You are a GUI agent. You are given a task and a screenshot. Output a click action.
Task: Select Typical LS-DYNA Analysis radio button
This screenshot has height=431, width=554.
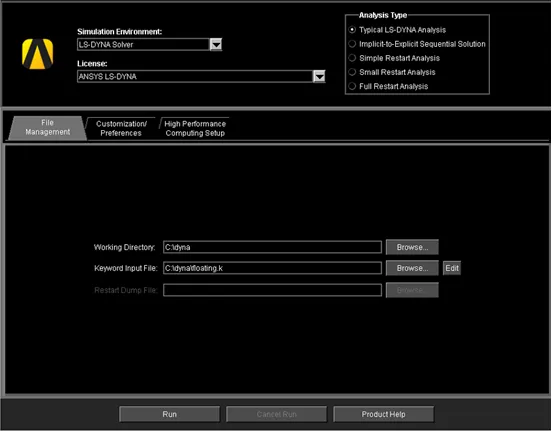pyautogui.click(x=352, y=30)
